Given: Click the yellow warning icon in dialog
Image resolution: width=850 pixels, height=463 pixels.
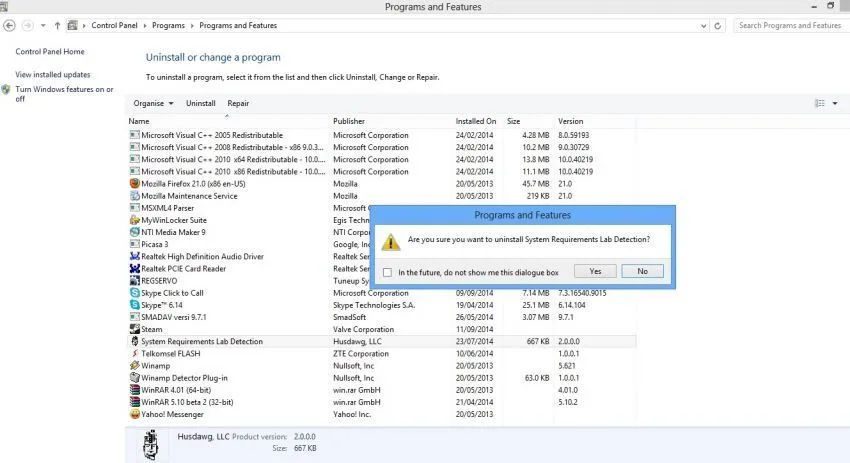Looking at the screenshot, I should pos(391,242).
